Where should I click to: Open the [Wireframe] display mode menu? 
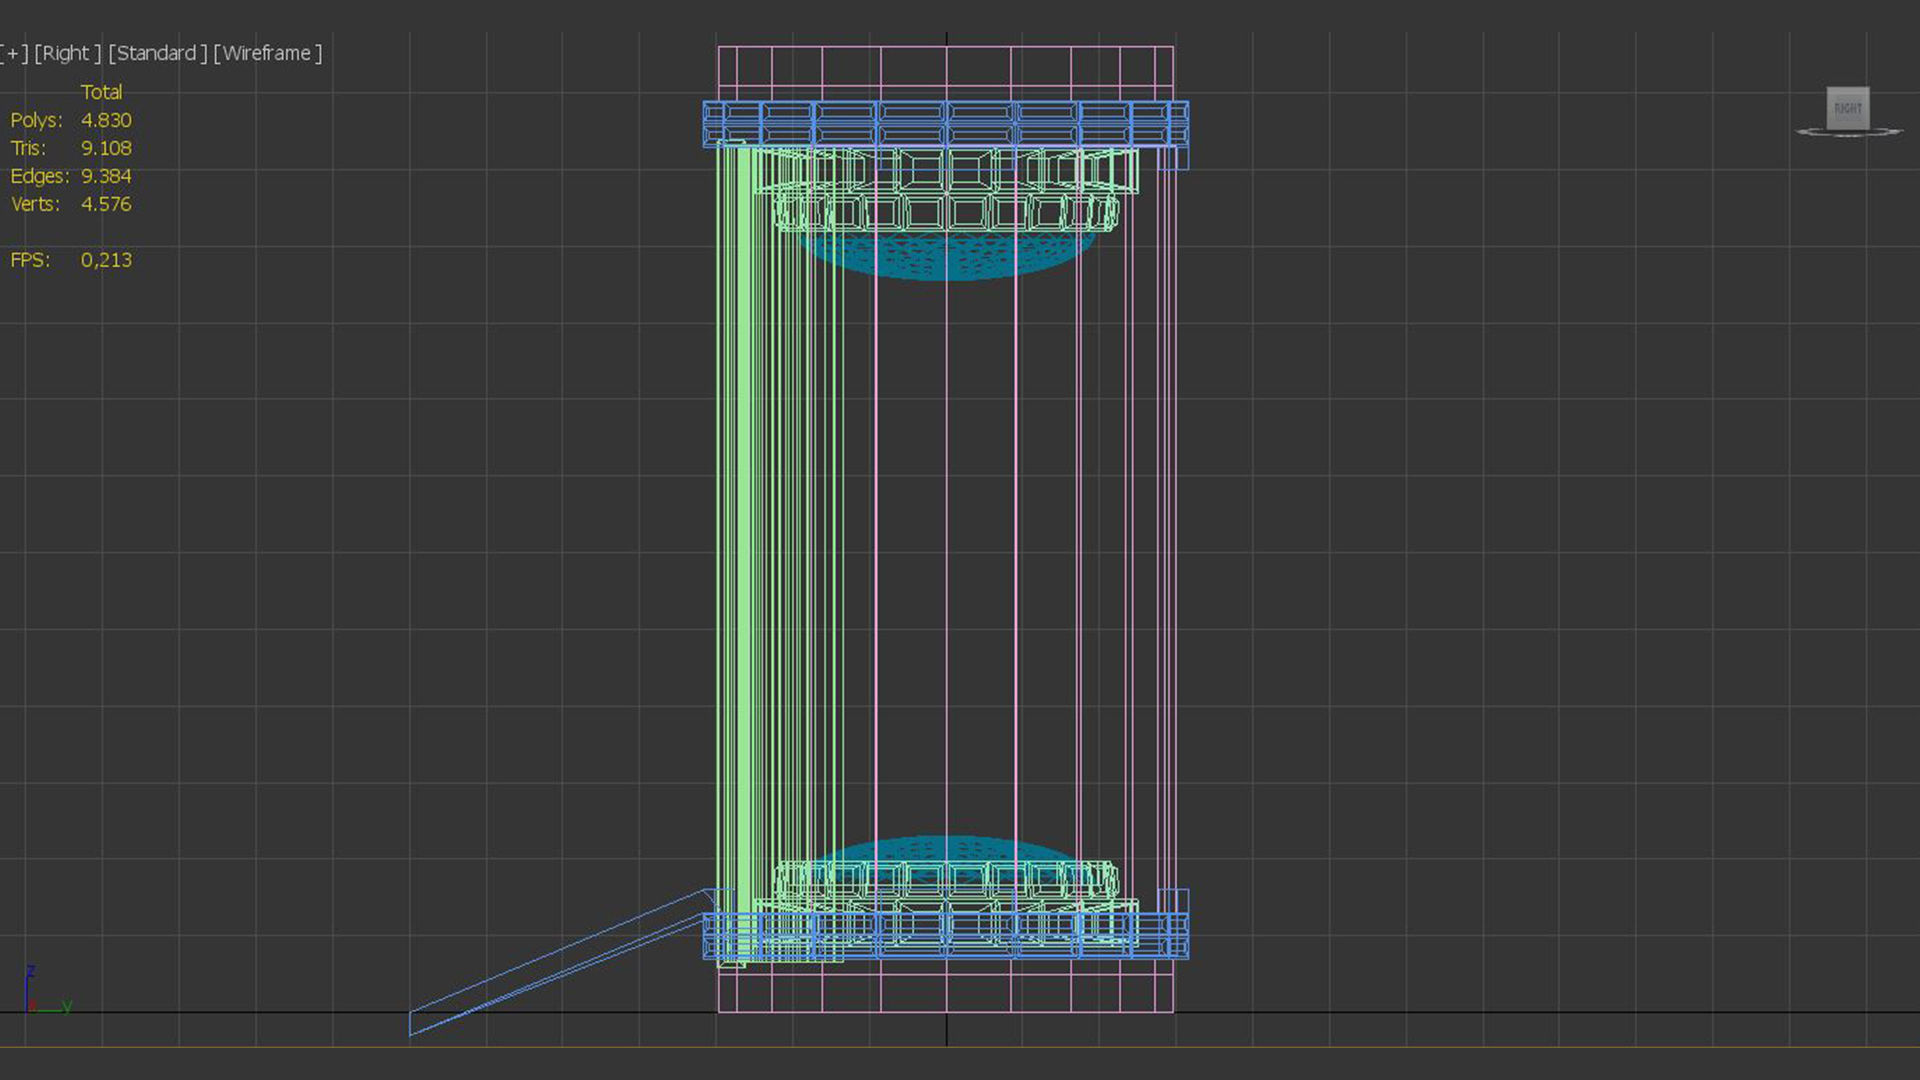(x=267, y=53)
